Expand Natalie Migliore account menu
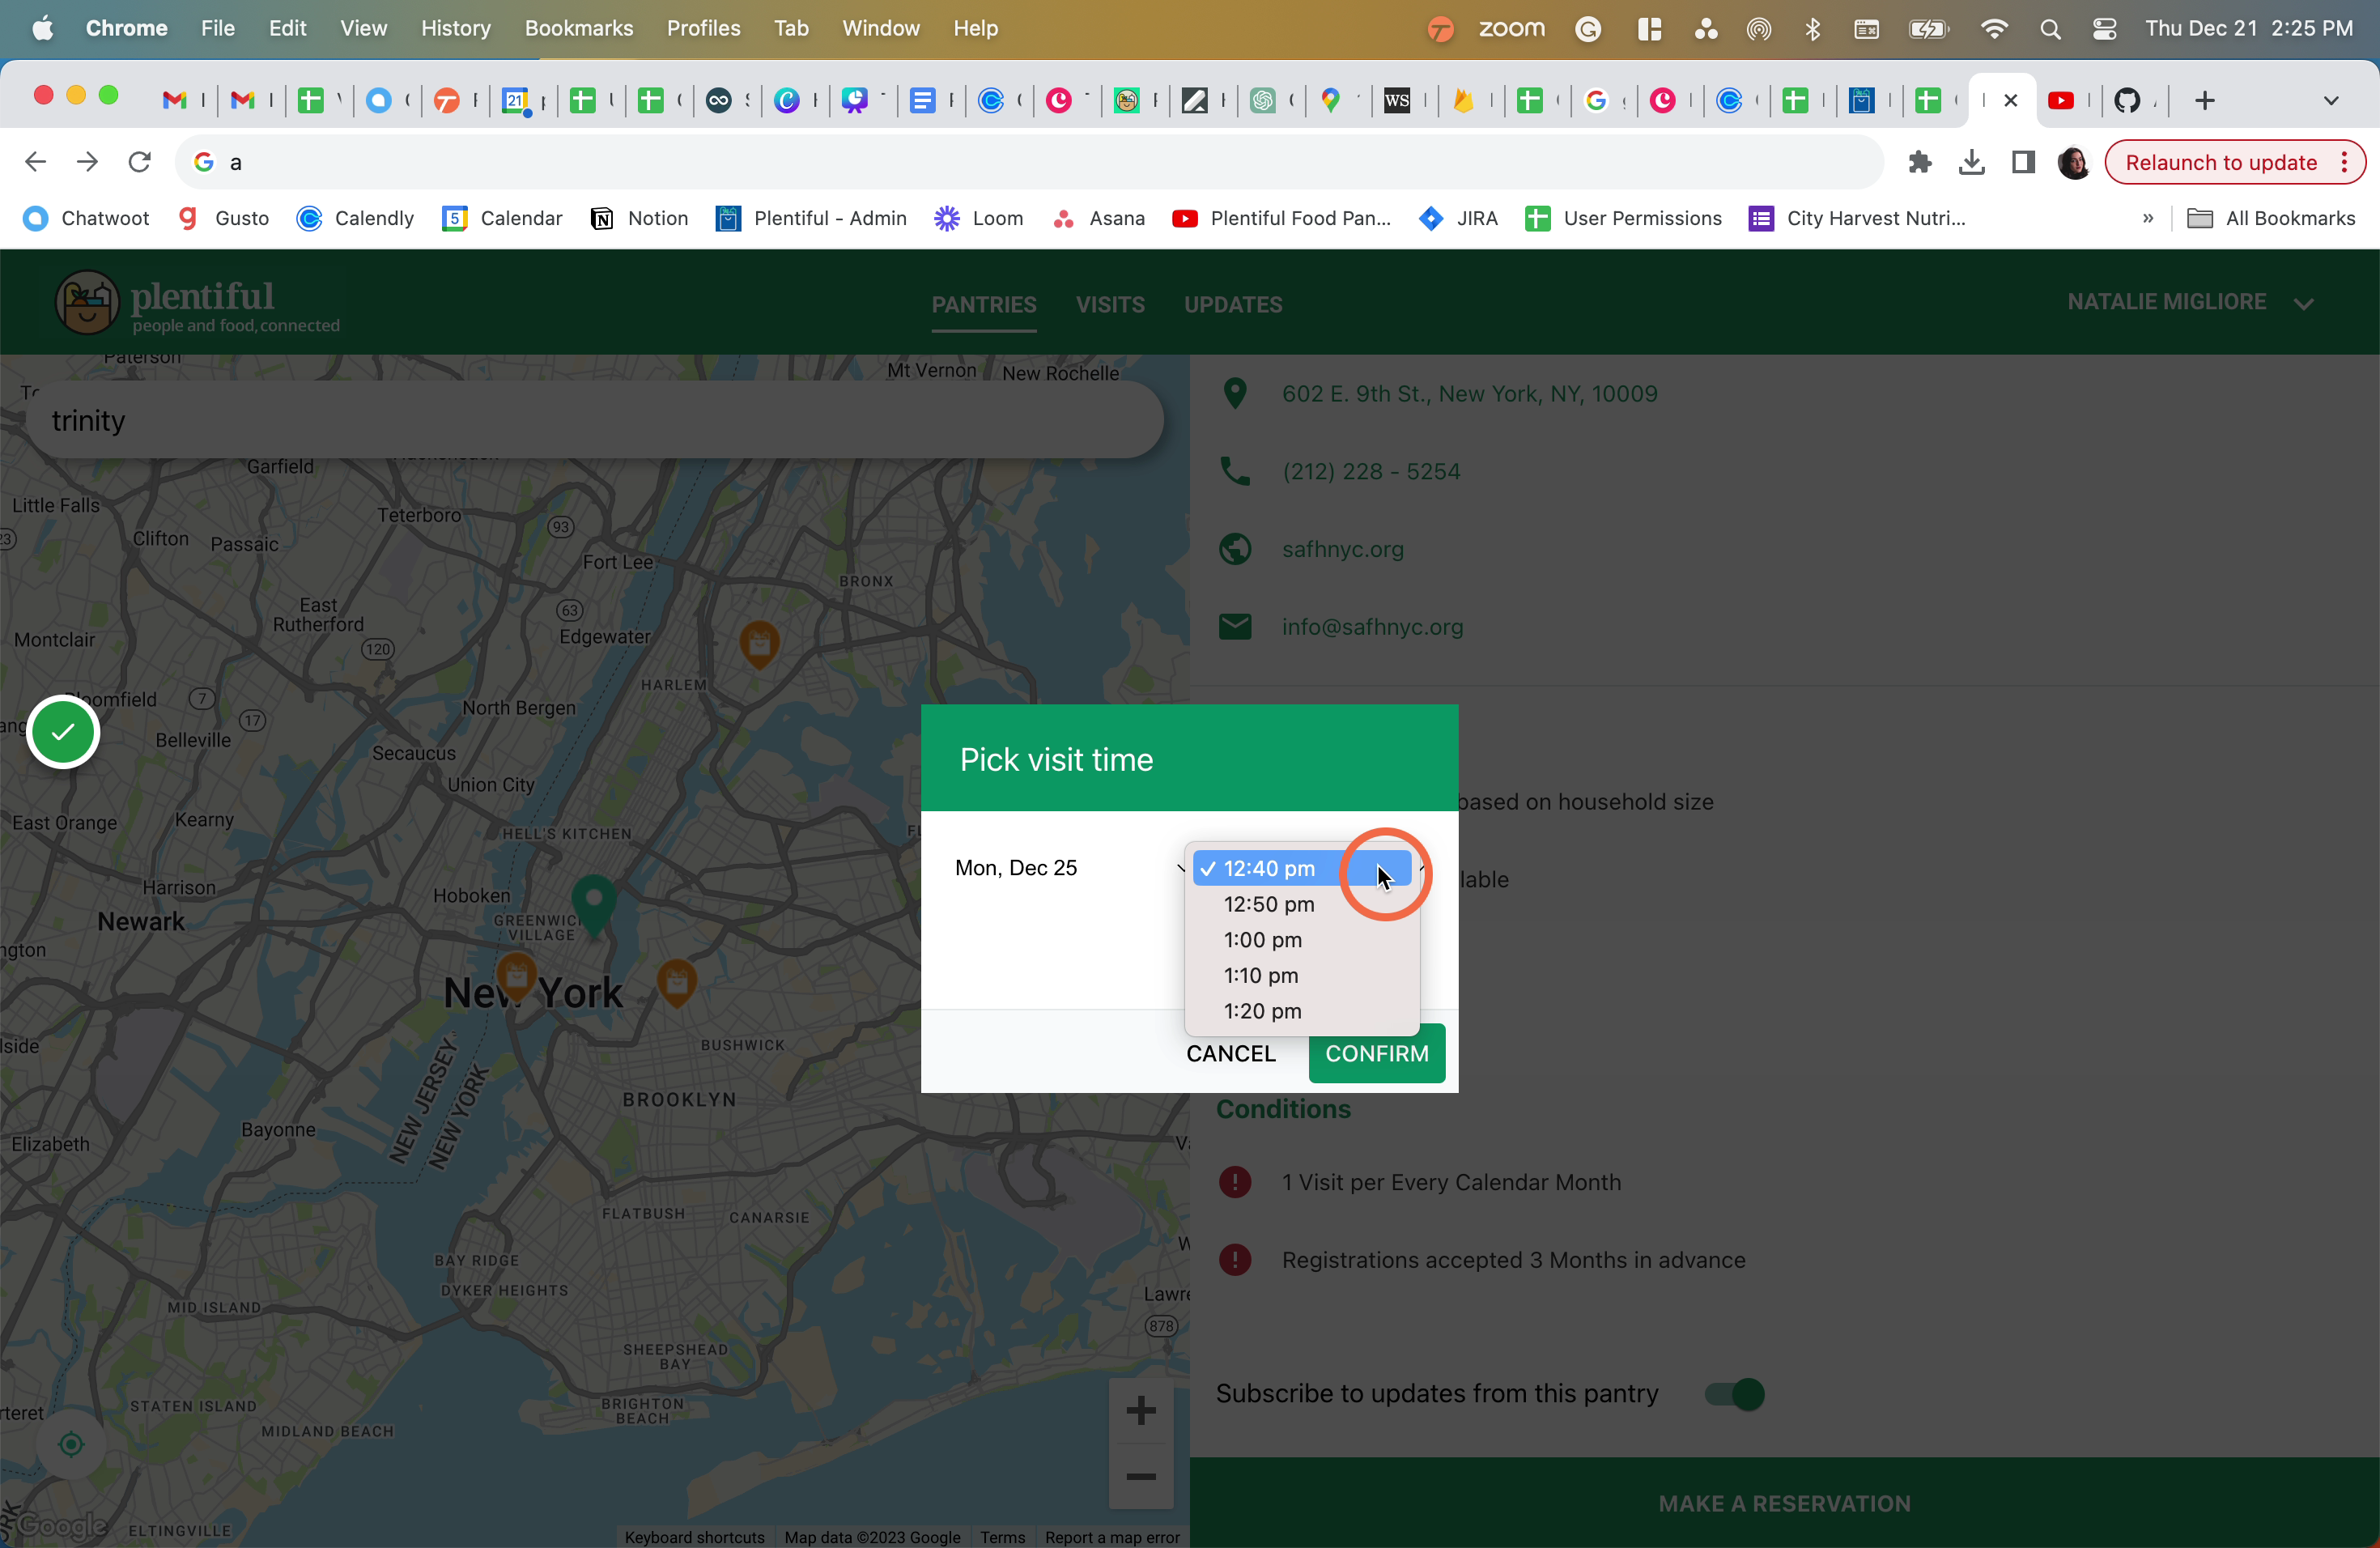The image size is (2380, 1548). coord(2190,302)
